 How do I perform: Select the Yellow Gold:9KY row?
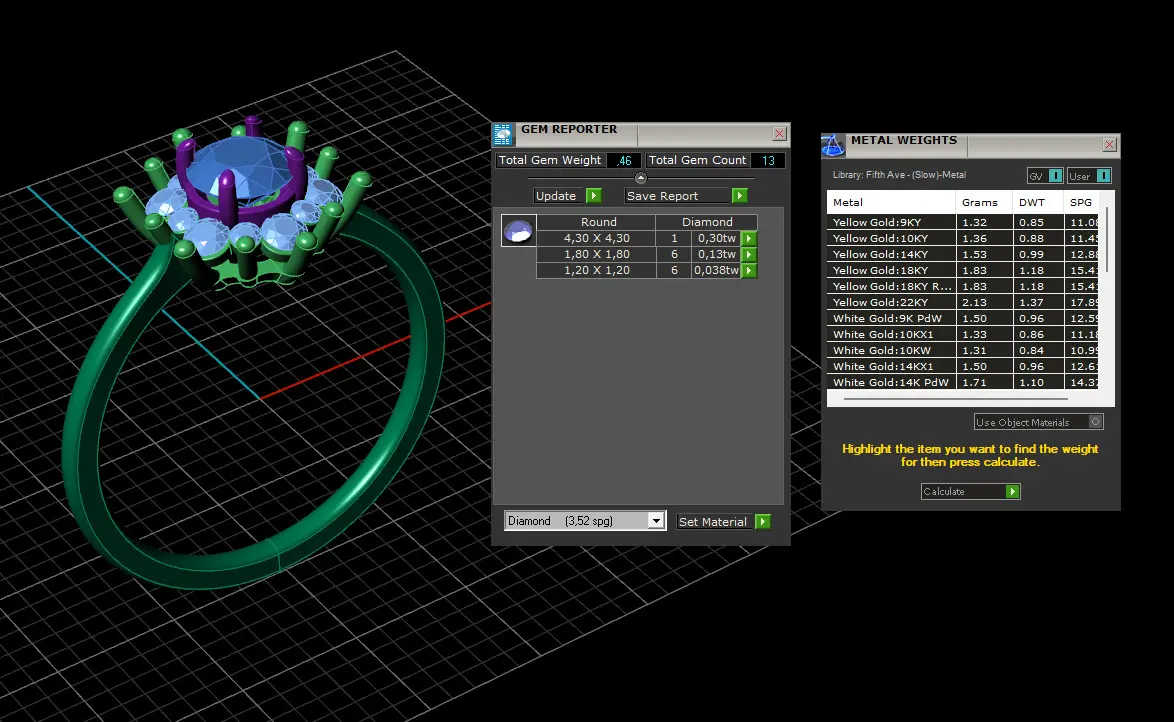coord(963,222)
